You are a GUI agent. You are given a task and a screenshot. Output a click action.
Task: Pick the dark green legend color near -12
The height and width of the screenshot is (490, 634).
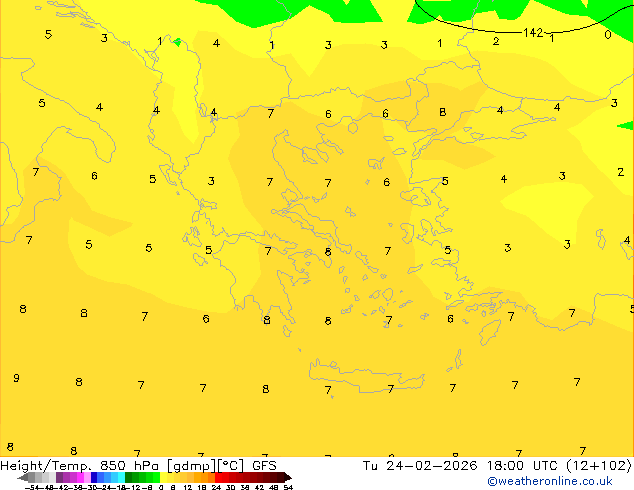[129, 477]
